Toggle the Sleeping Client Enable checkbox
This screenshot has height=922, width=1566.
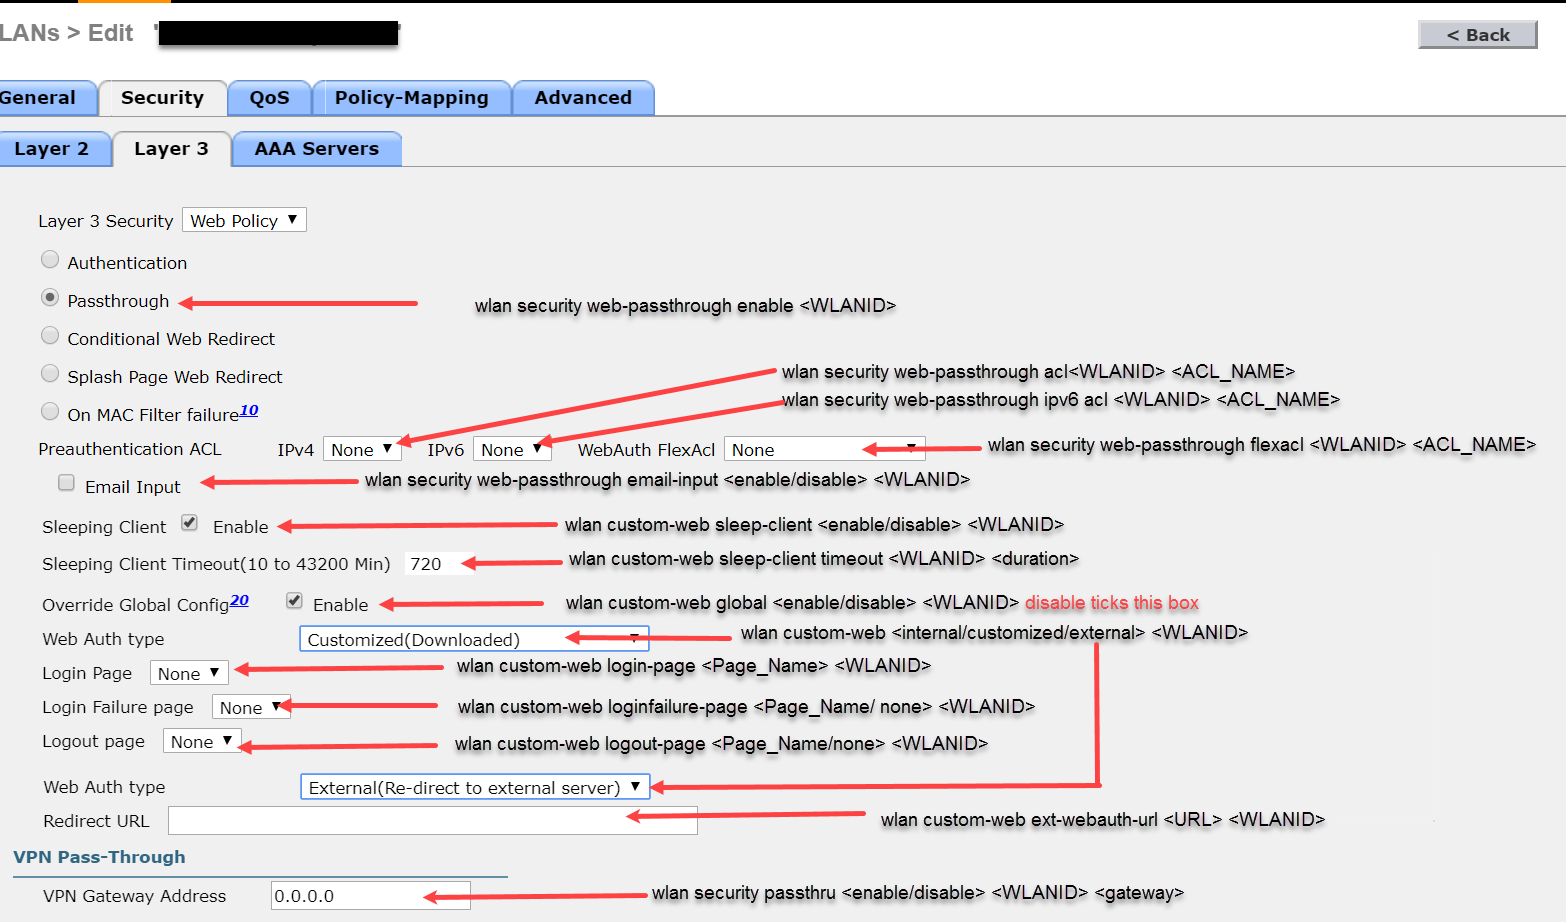point(189,523)
